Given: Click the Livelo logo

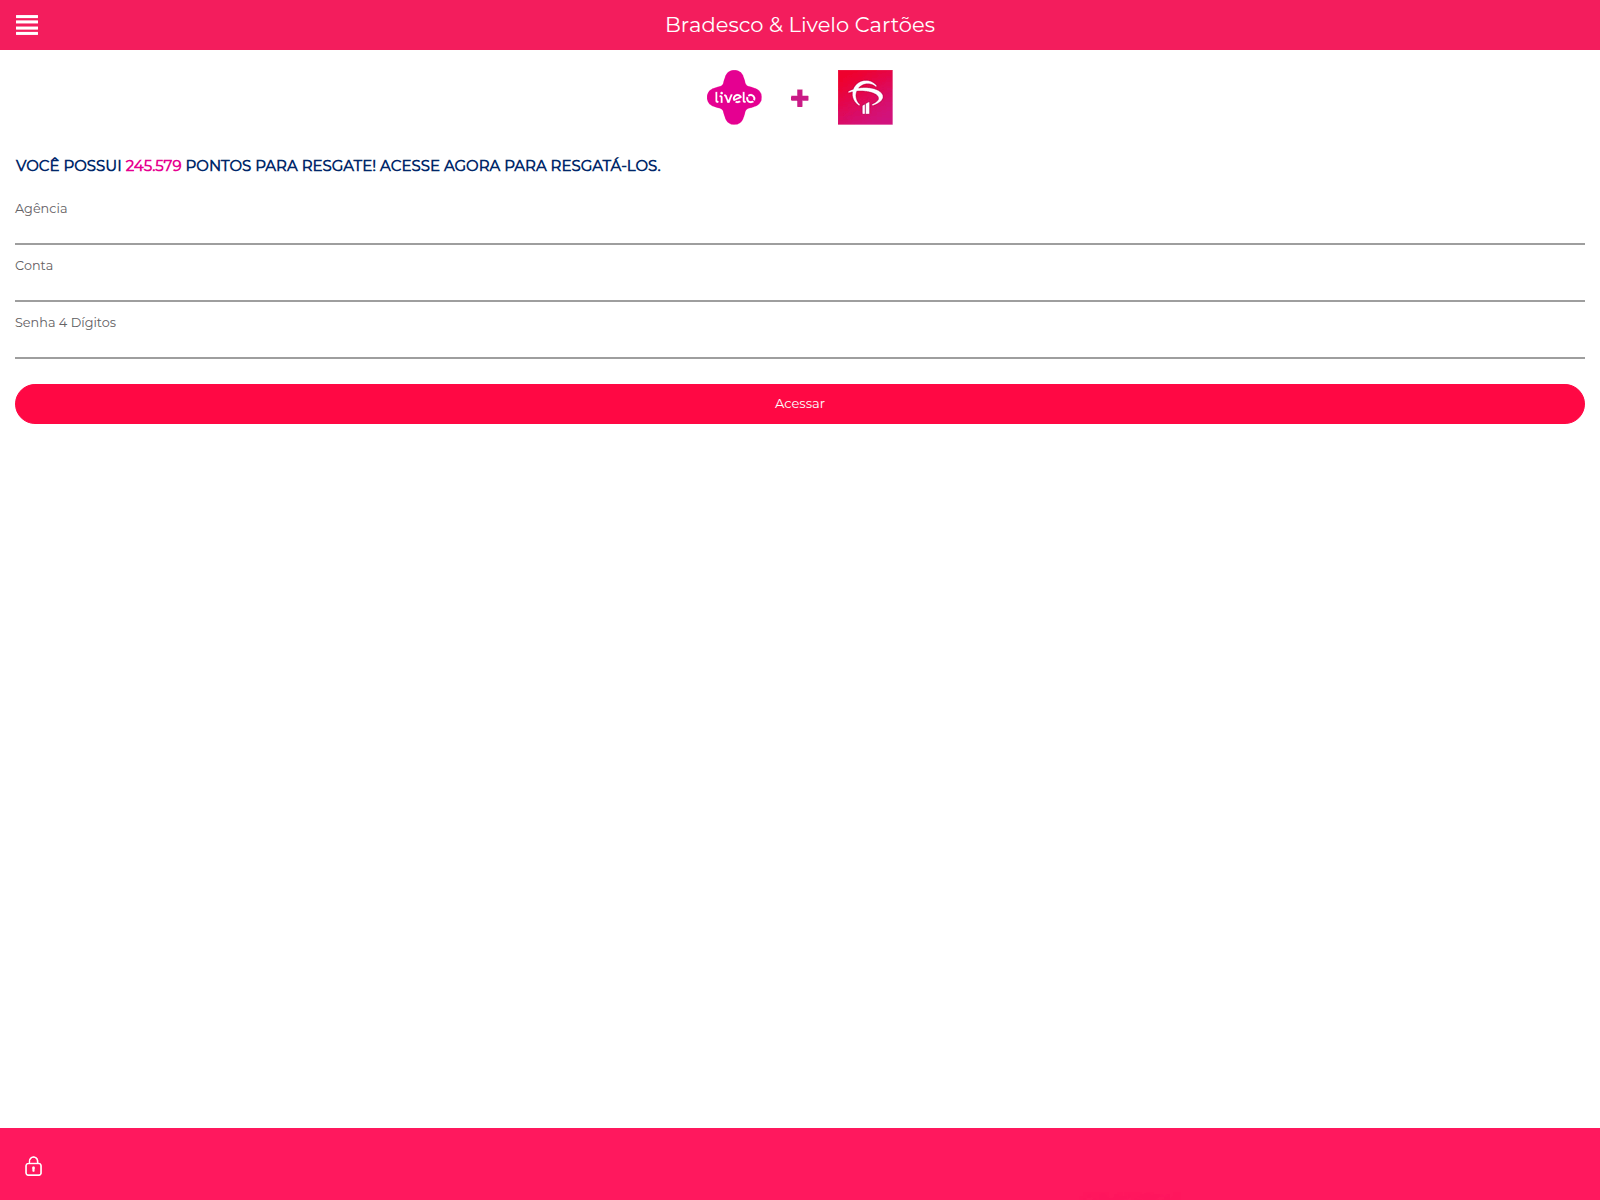Looking at the screenshot, I should click(734, 97).
